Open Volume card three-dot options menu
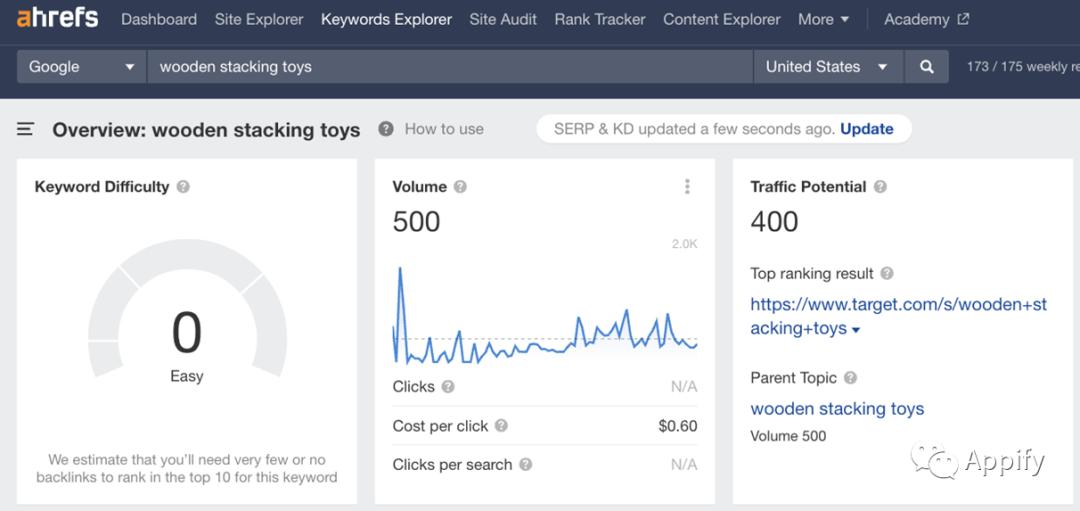Screen dimensions: 1080x511 [x=687, y=187]
